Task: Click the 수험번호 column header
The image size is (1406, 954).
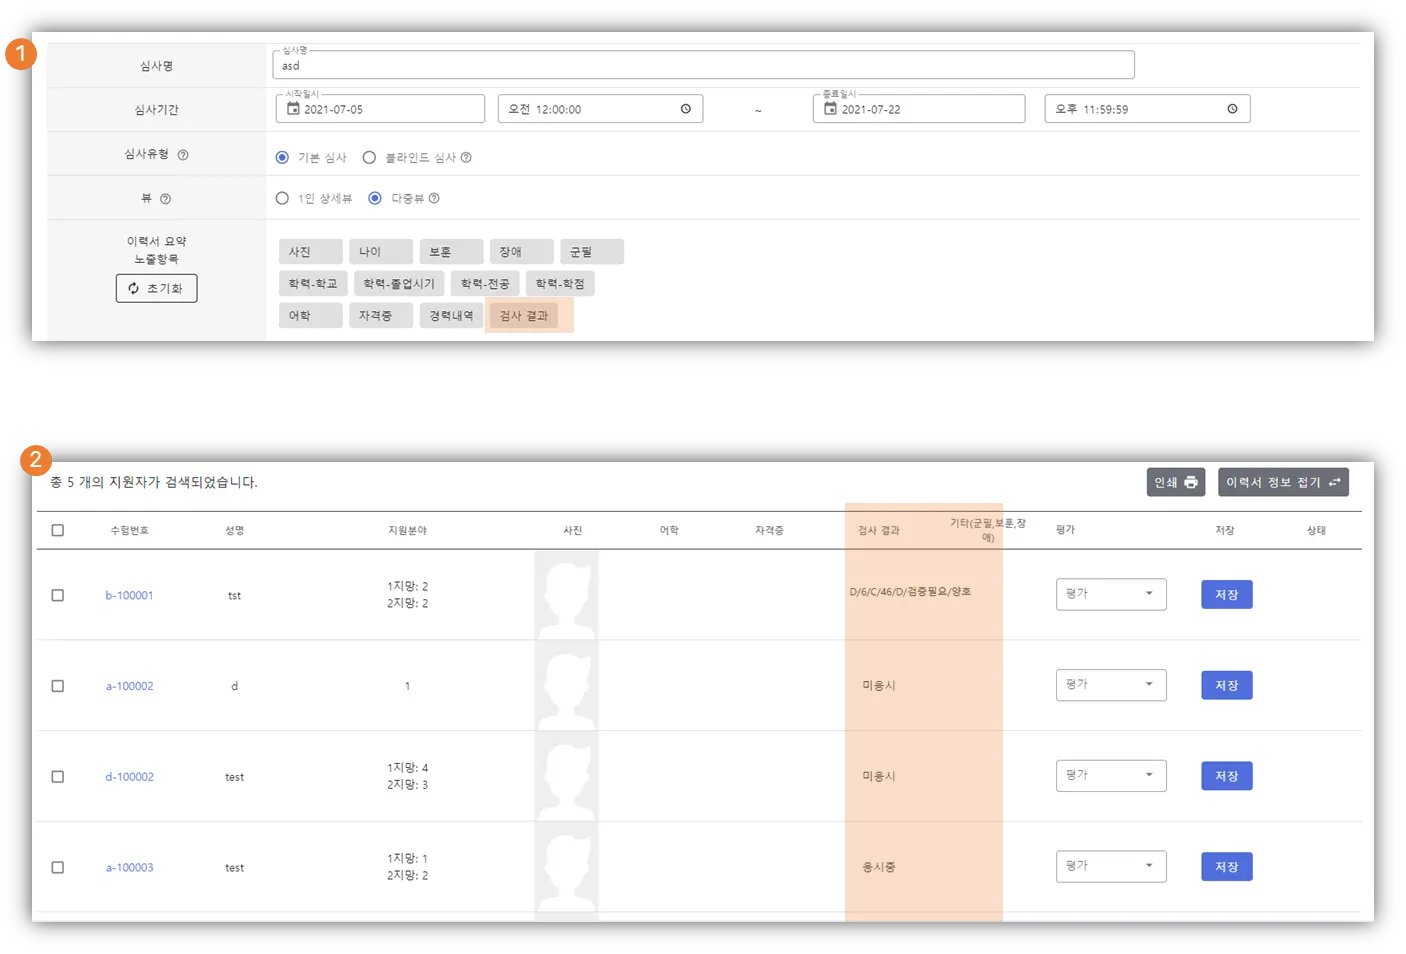Action: click(x=129, y=530)
